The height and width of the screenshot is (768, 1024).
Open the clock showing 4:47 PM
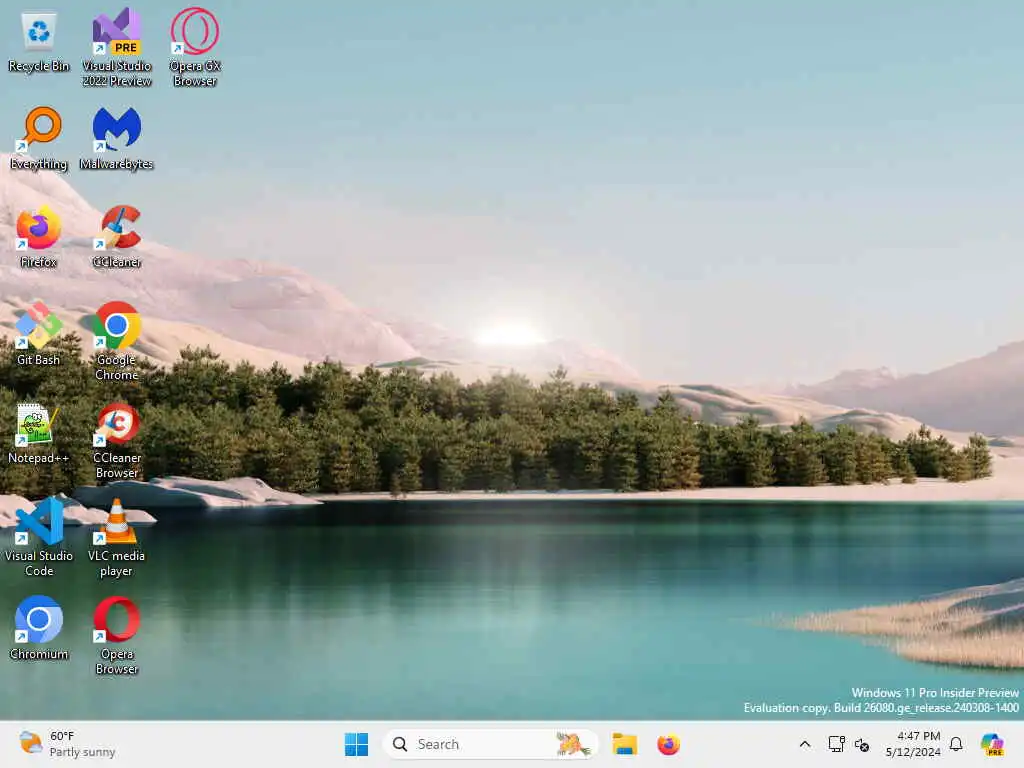913,744
